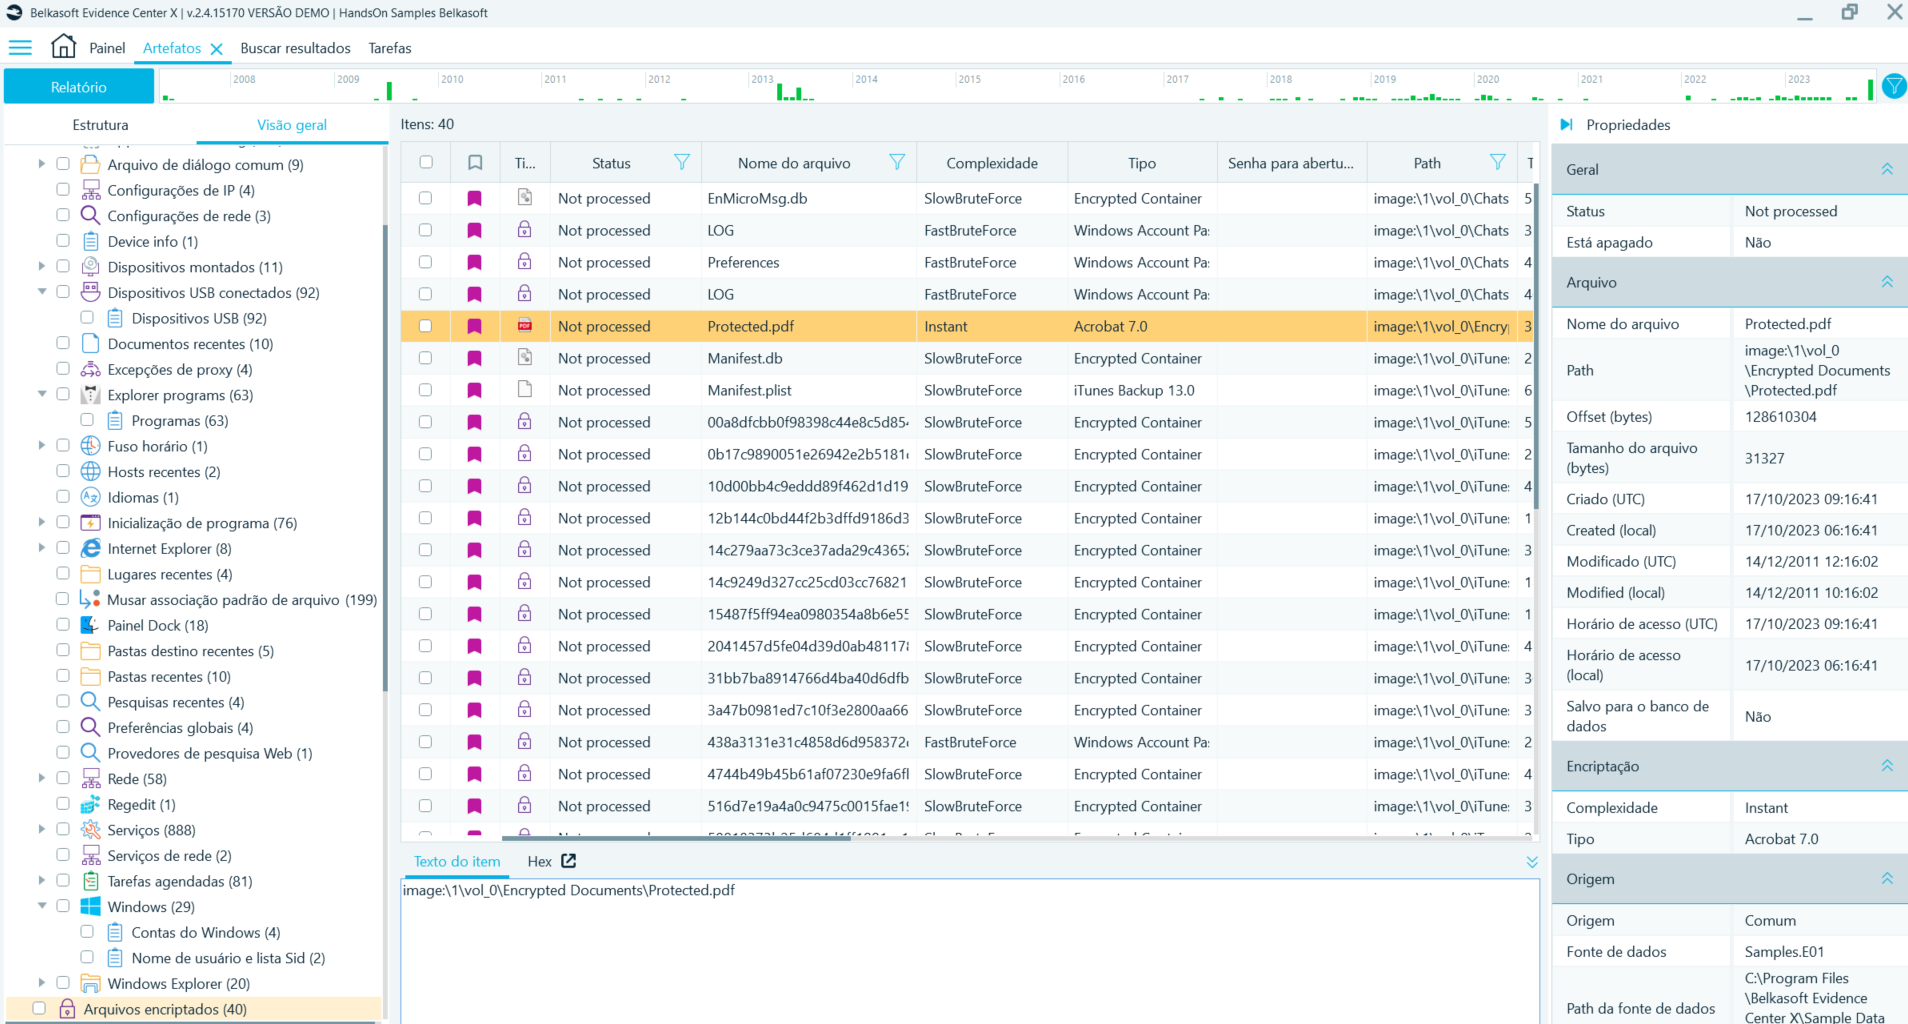Click the PDF type icon for Protected.pdf

coord(524,325)
